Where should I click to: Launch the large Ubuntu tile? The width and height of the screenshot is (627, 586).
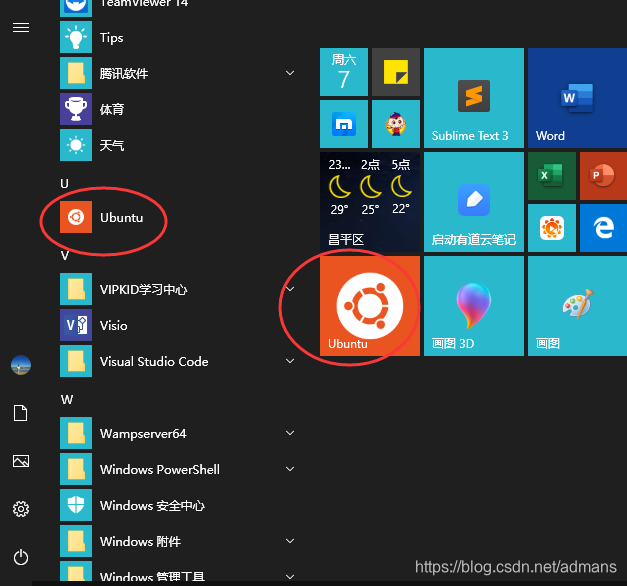[370, 306]
